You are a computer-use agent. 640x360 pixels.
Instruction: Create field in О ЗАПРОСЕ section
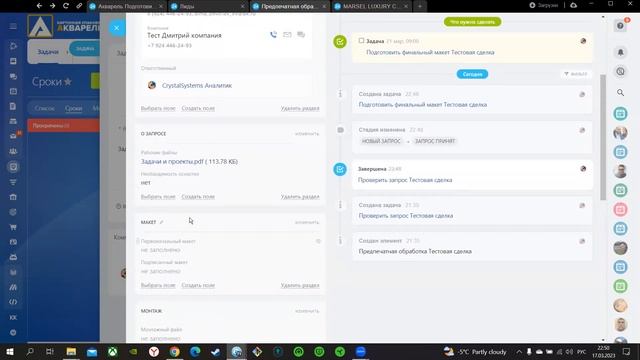coord(198,197)
